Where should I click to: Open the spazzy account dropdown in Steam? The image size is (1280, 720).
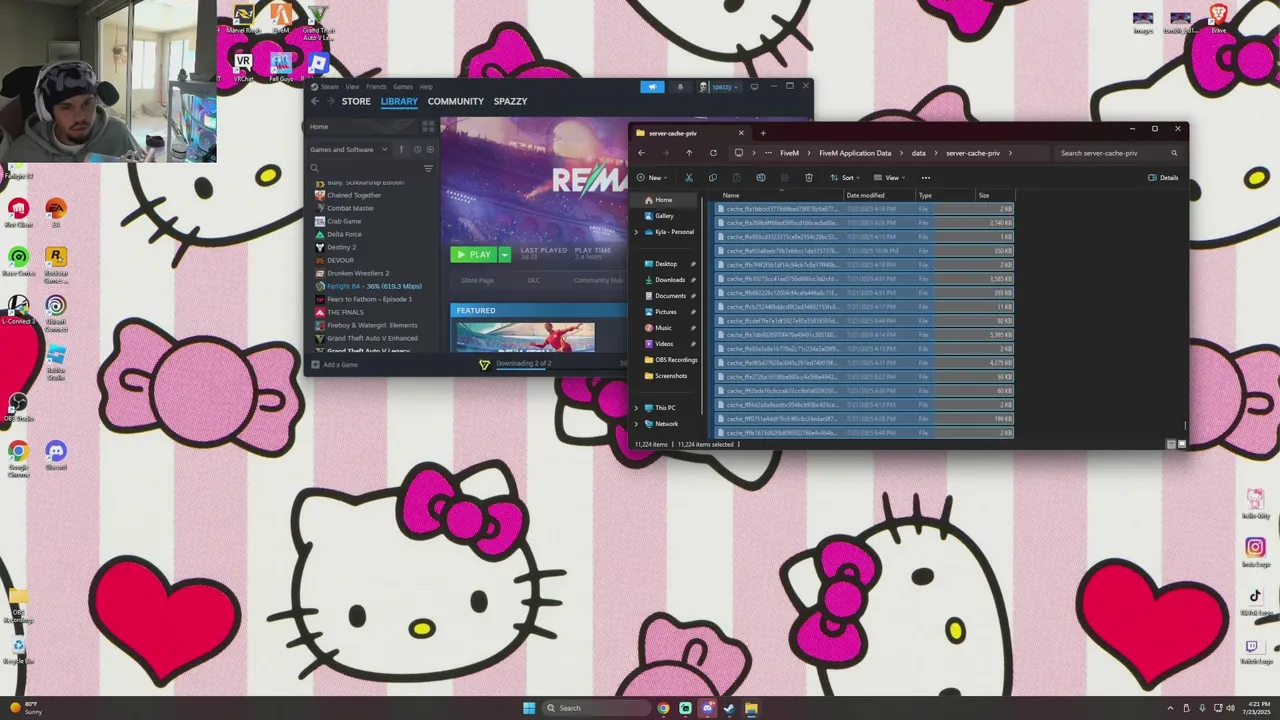[x=720, y=87]
